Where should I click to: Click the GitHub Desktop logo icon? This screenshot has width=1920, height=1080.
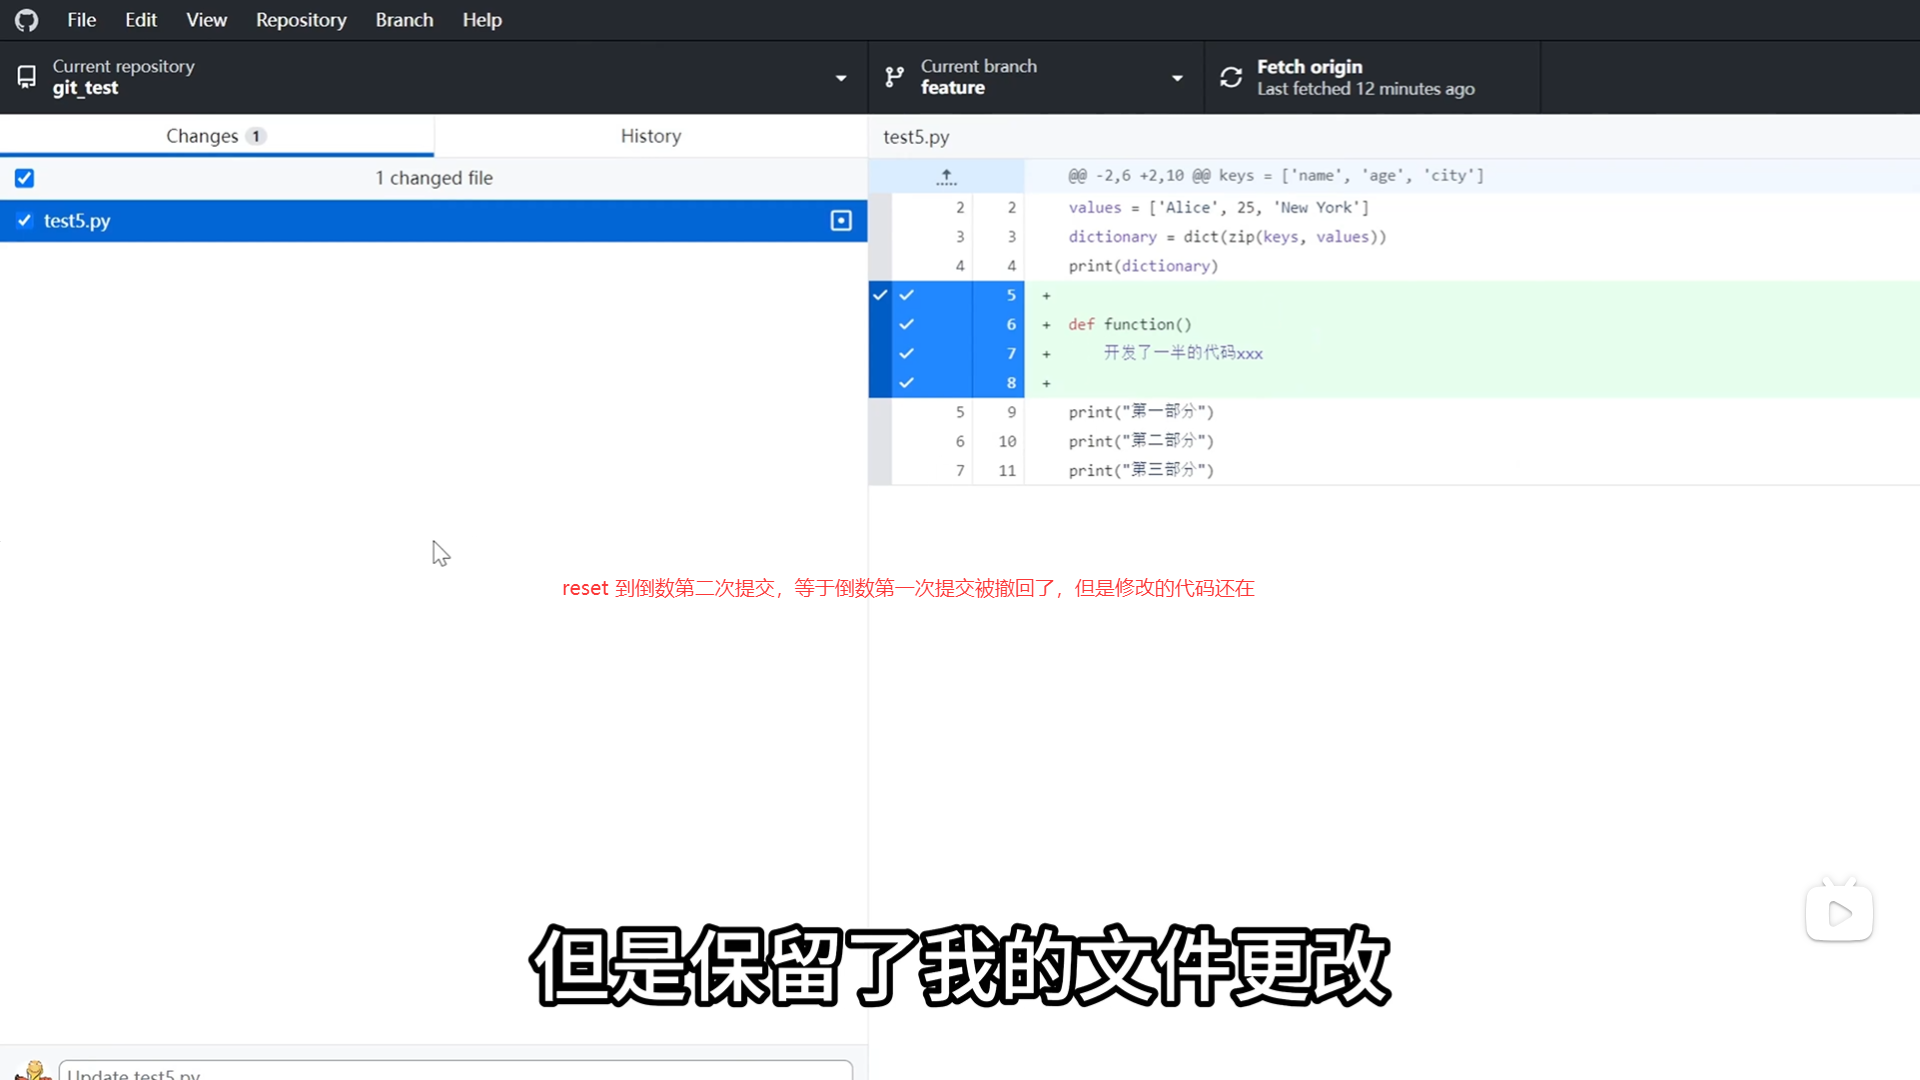pos(27,20)
